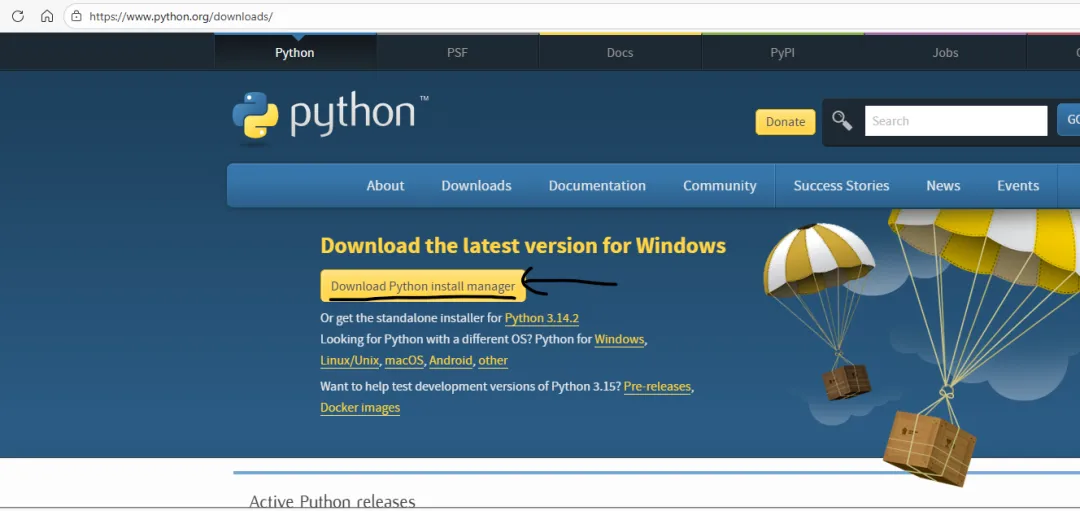1080x511 pixels.
Task: Click the address bar URL
Action: 181,17
